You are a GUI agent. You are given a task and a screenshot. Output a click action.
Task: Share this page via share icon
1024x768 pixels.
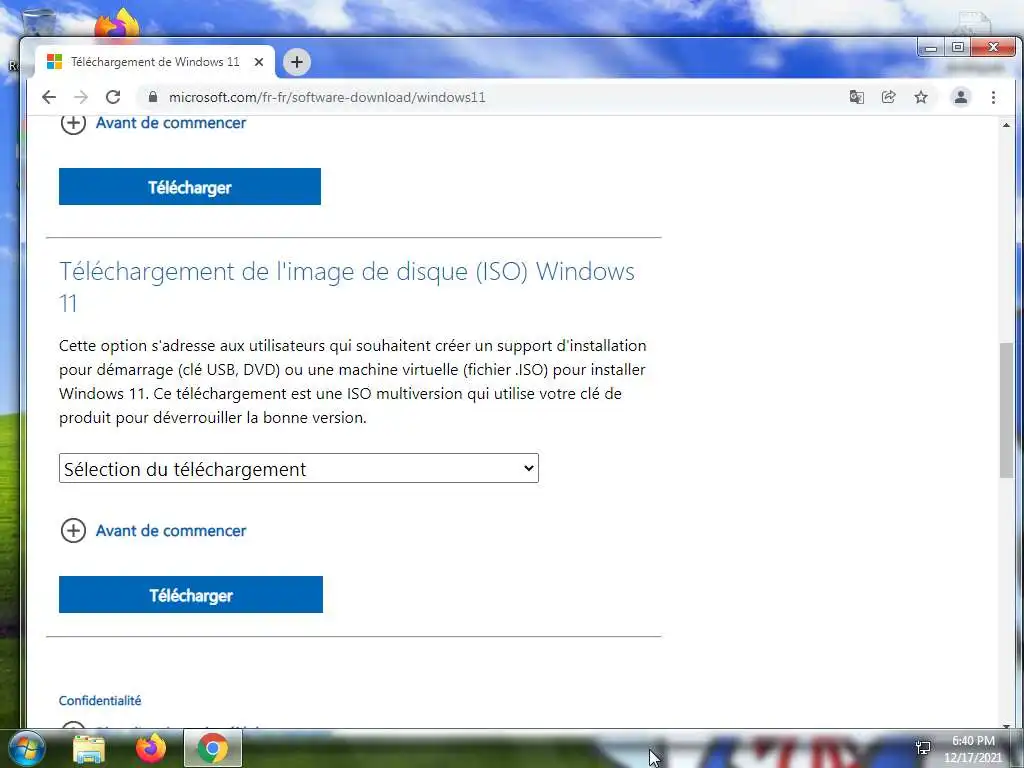888,97
